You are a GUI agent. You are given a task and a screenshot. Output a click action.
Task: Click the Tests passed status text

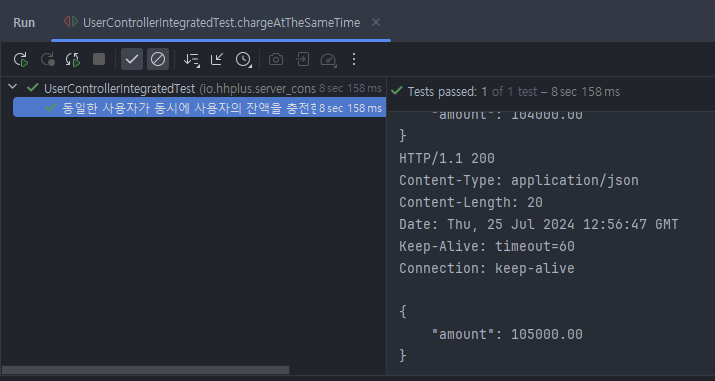click(x=513, y=92)
